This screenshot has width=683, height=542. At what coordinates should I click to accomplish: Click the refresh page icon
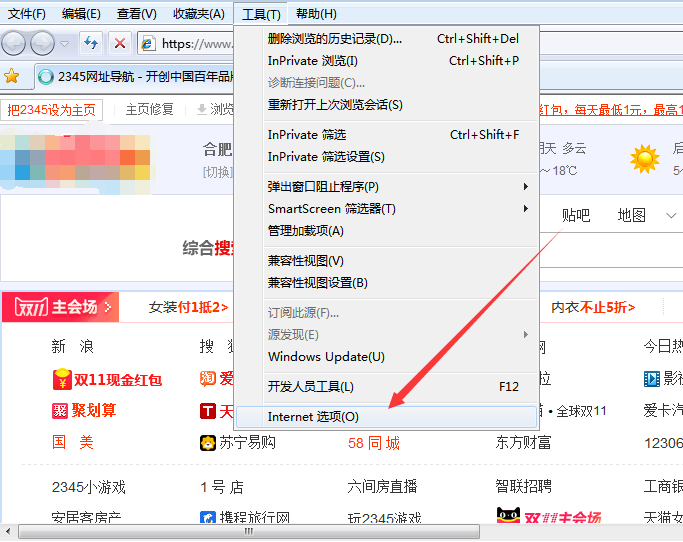coord(91,43)
